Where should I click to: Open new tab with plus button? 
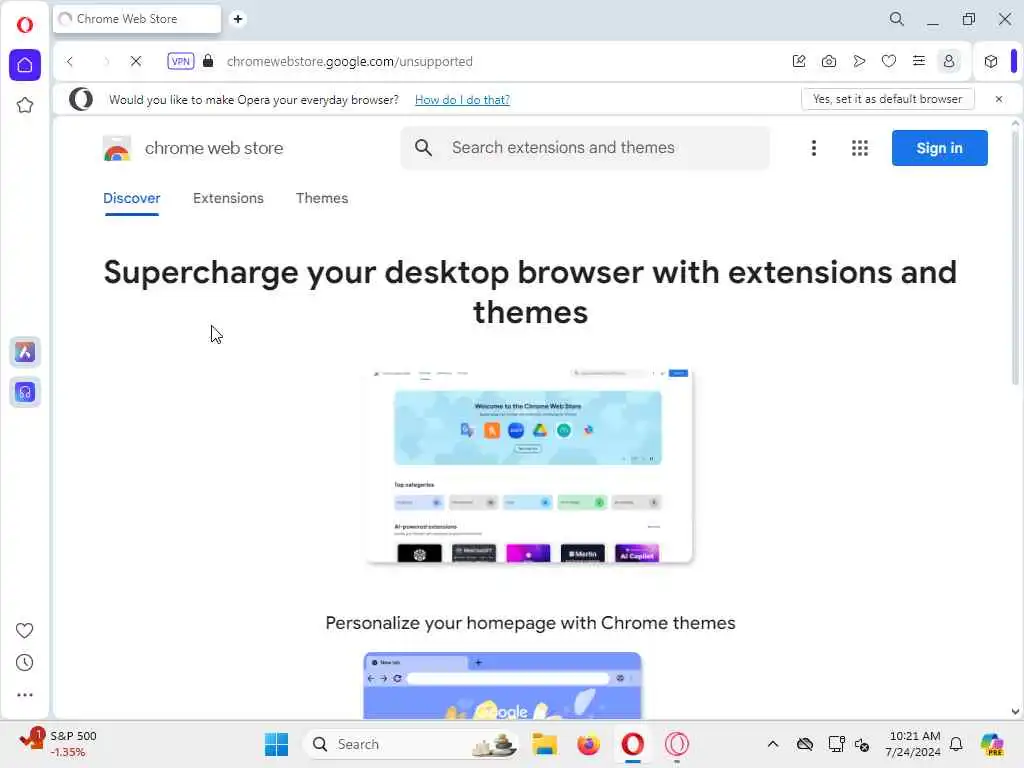pyautogui.click(x=238, y=19)
